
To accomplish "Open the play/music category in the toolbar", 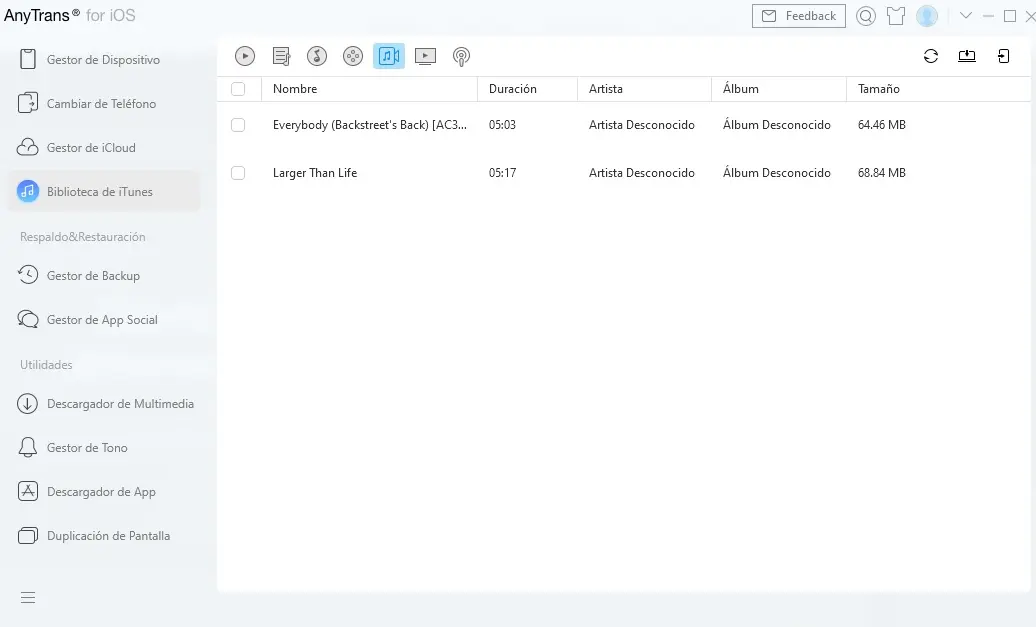I will click(244, 56).
